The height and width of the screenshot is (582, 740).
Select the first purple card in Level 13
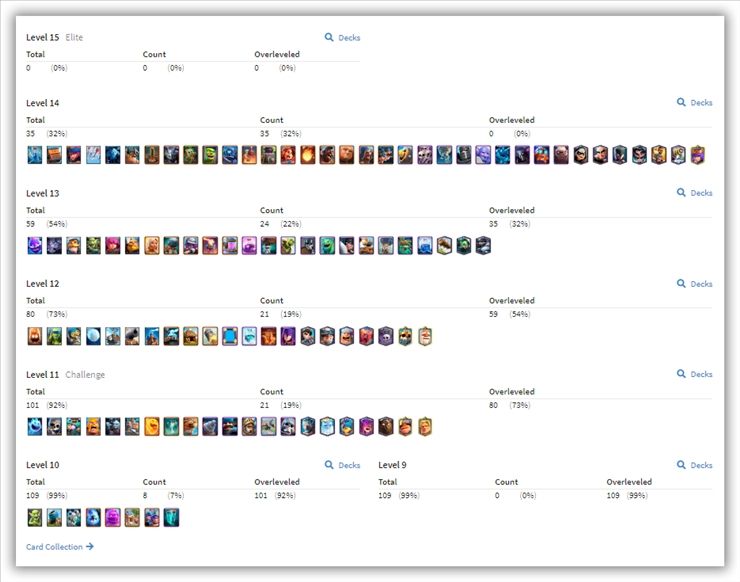click(x=34, y=245)
